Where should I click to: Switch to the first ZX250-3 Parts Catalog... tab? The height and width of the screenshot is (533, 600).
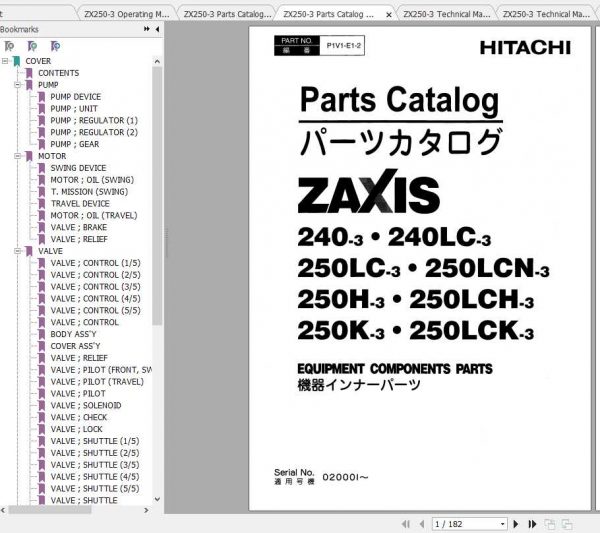tap(227, 15)
